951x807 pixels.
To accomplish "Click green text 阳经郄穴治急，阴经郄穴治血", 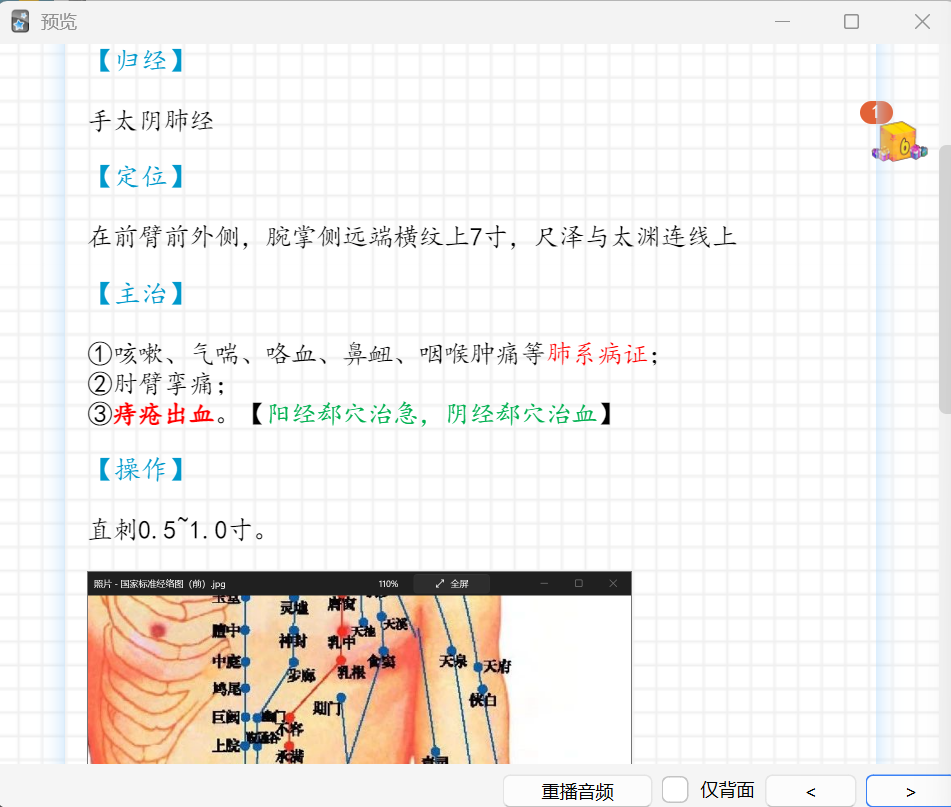I will tap(432, 414).
